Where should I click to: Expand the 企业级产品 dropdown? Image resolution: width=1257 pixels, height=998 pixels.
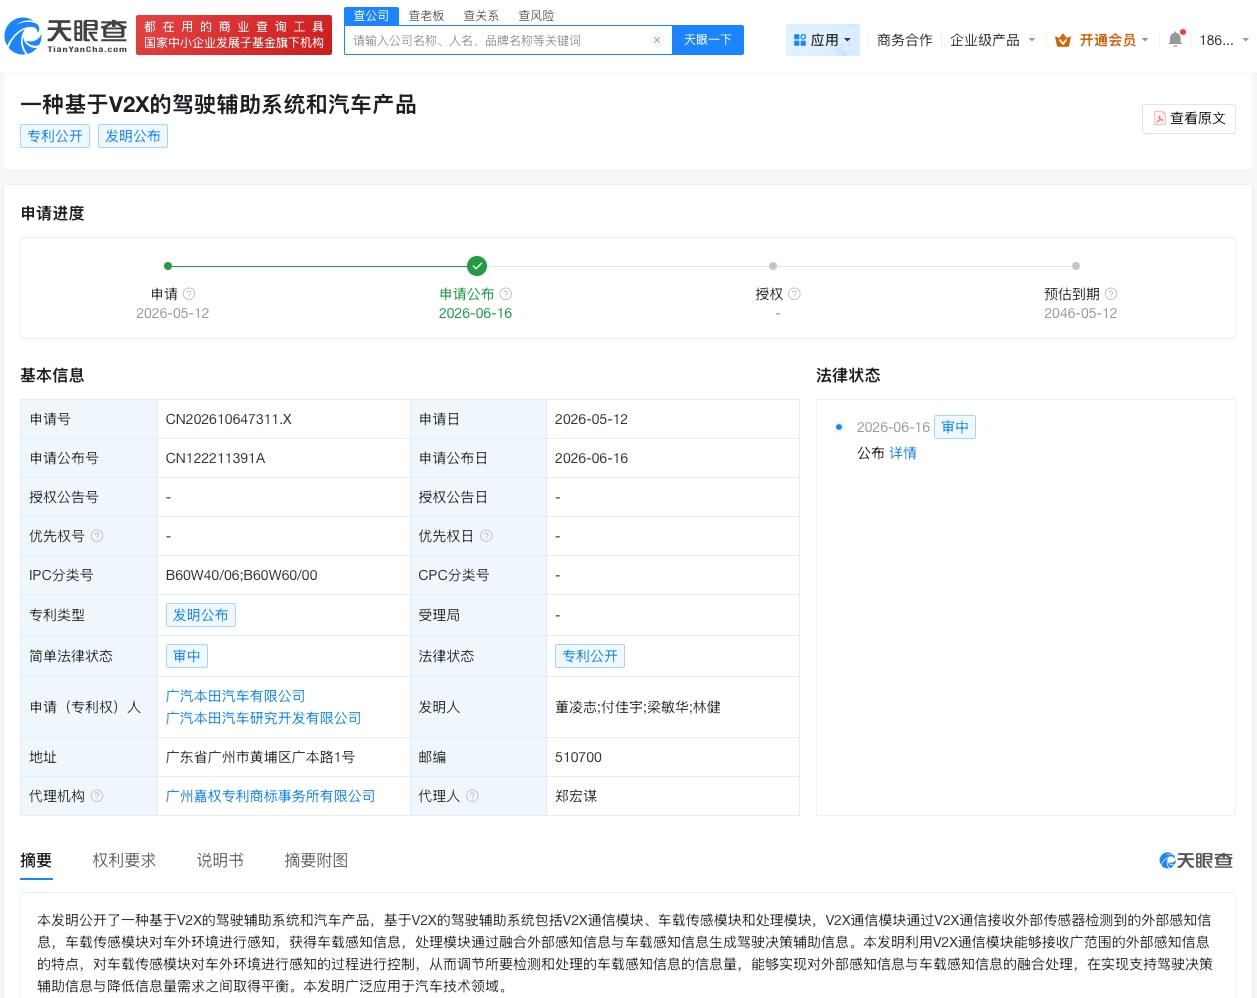(x=992, y=40)
